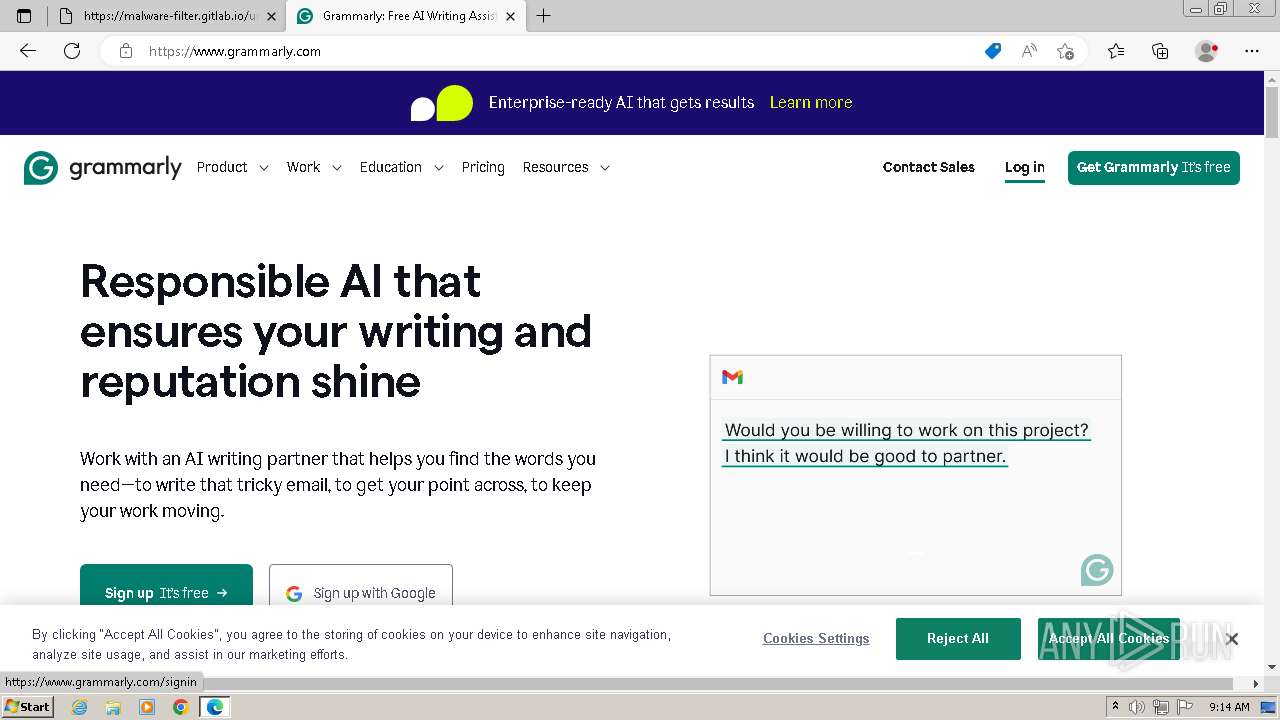Viewport: 1280px width, 720px height.
Task: Click Contact Sales link
Action: point(929,167)
